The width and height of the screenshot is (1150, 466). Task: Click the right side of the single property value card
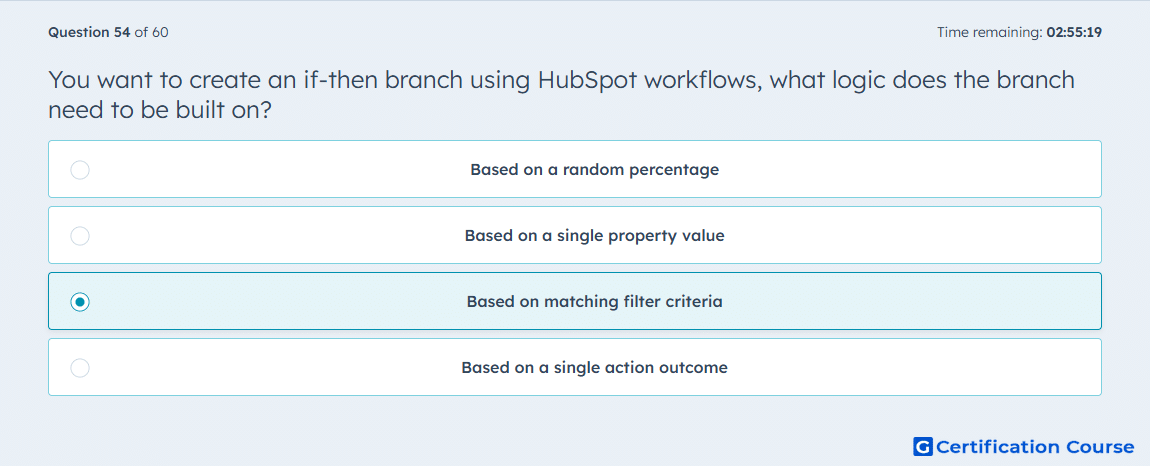click(953, 236)
